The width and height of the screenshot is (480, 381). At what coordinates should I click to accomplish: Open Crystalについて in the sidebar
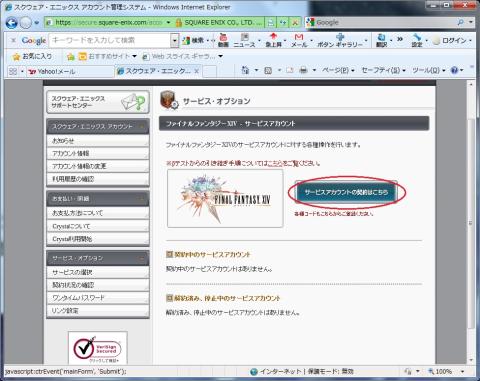pos(98,226)
